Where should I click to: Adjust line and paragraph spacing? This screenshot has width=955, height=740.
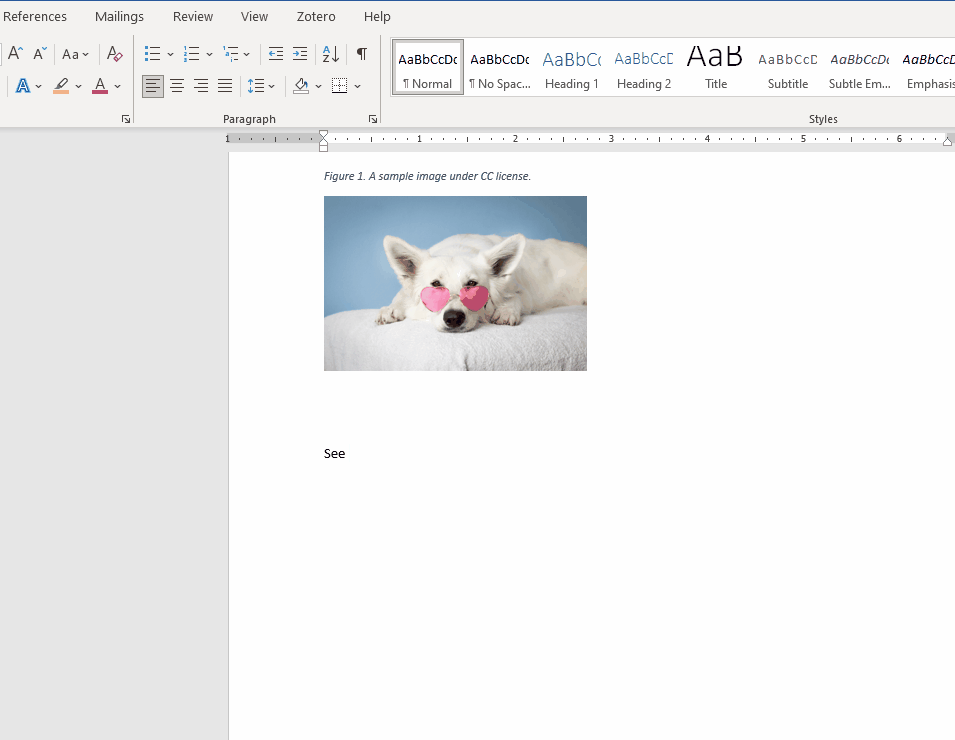point(256,86)
